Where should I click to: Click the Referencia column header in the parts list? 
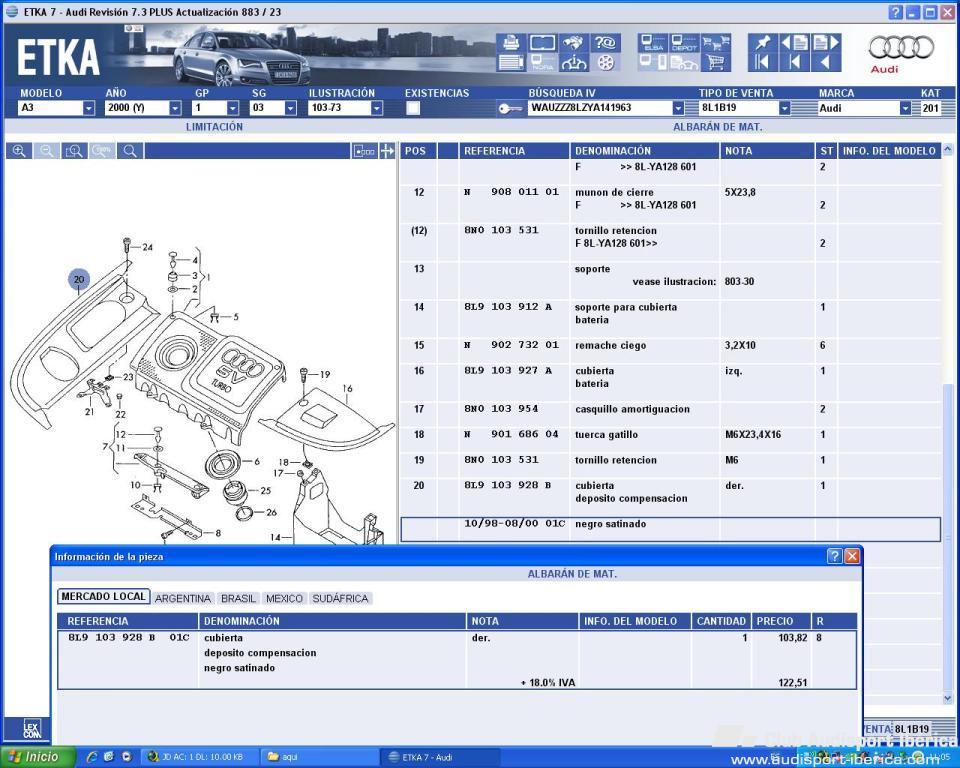coord(514,151)
